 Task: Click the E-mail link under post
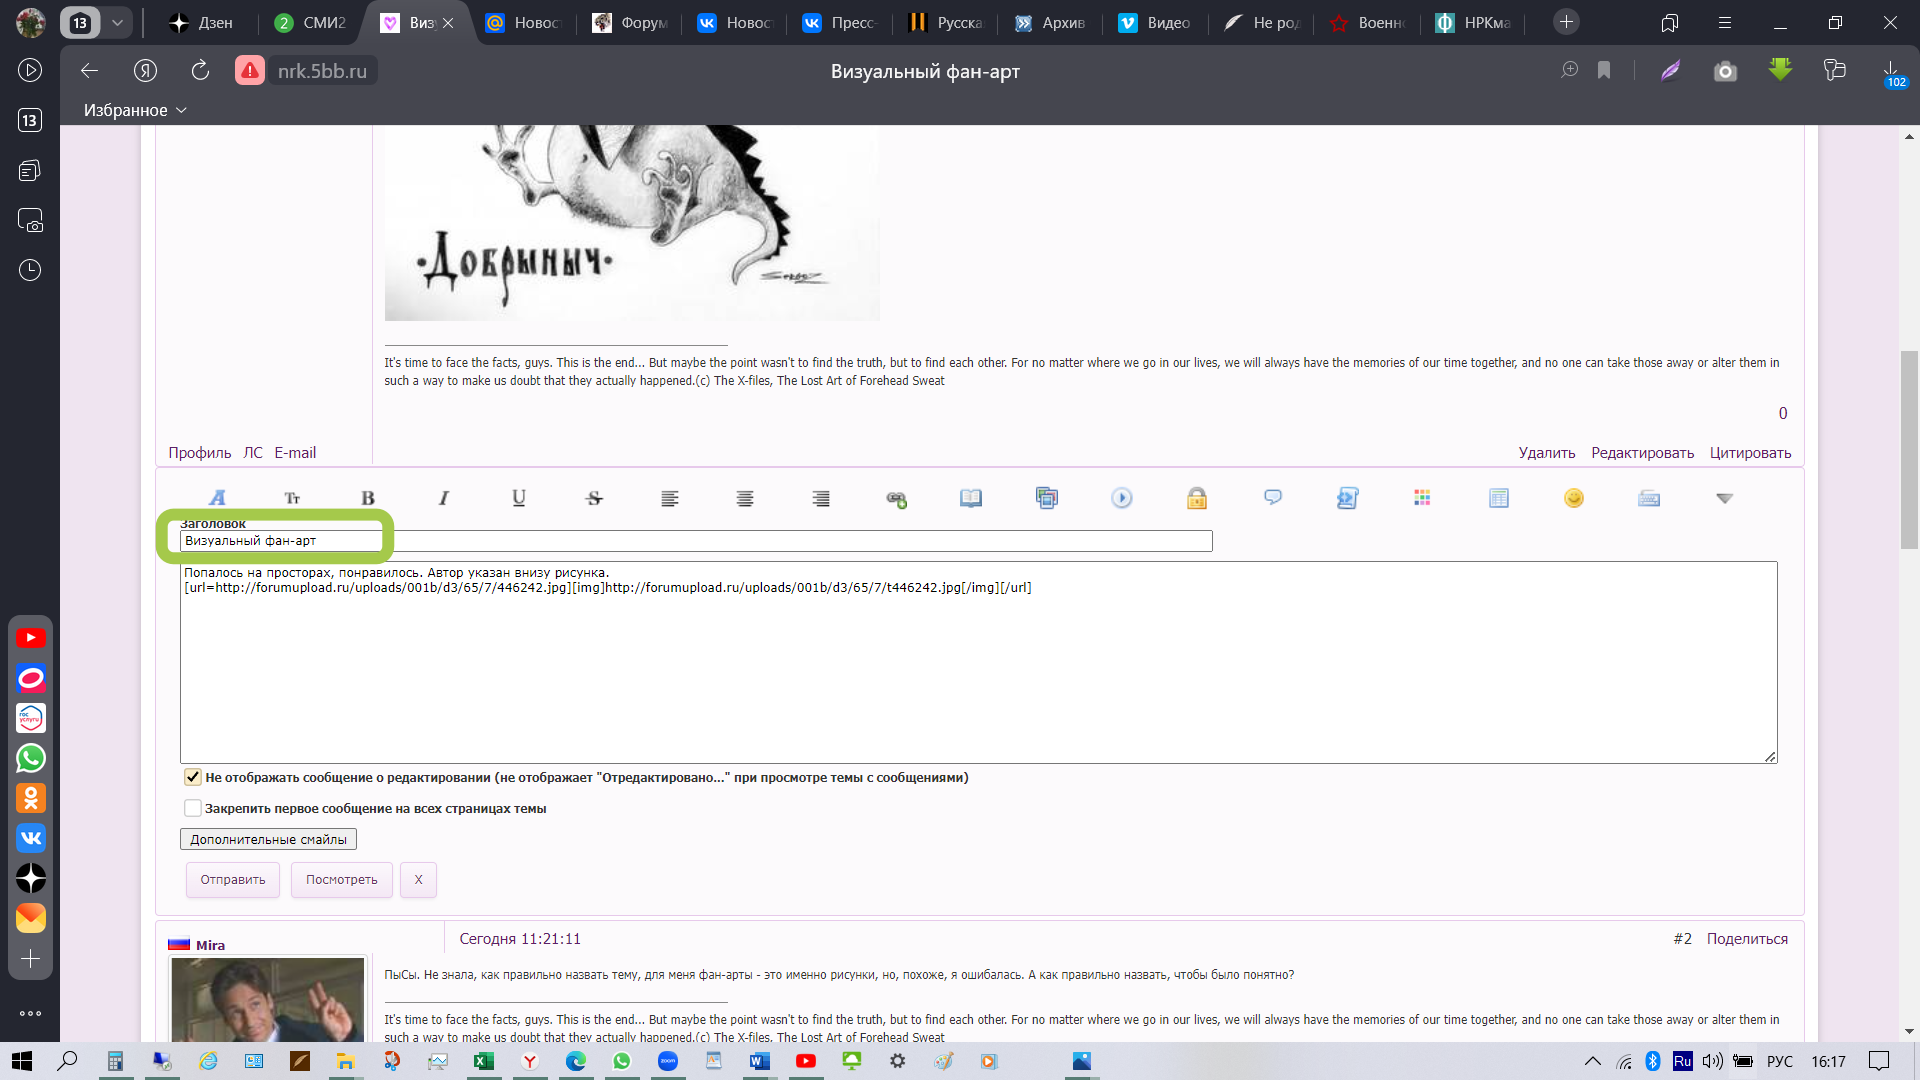point(295,453)
